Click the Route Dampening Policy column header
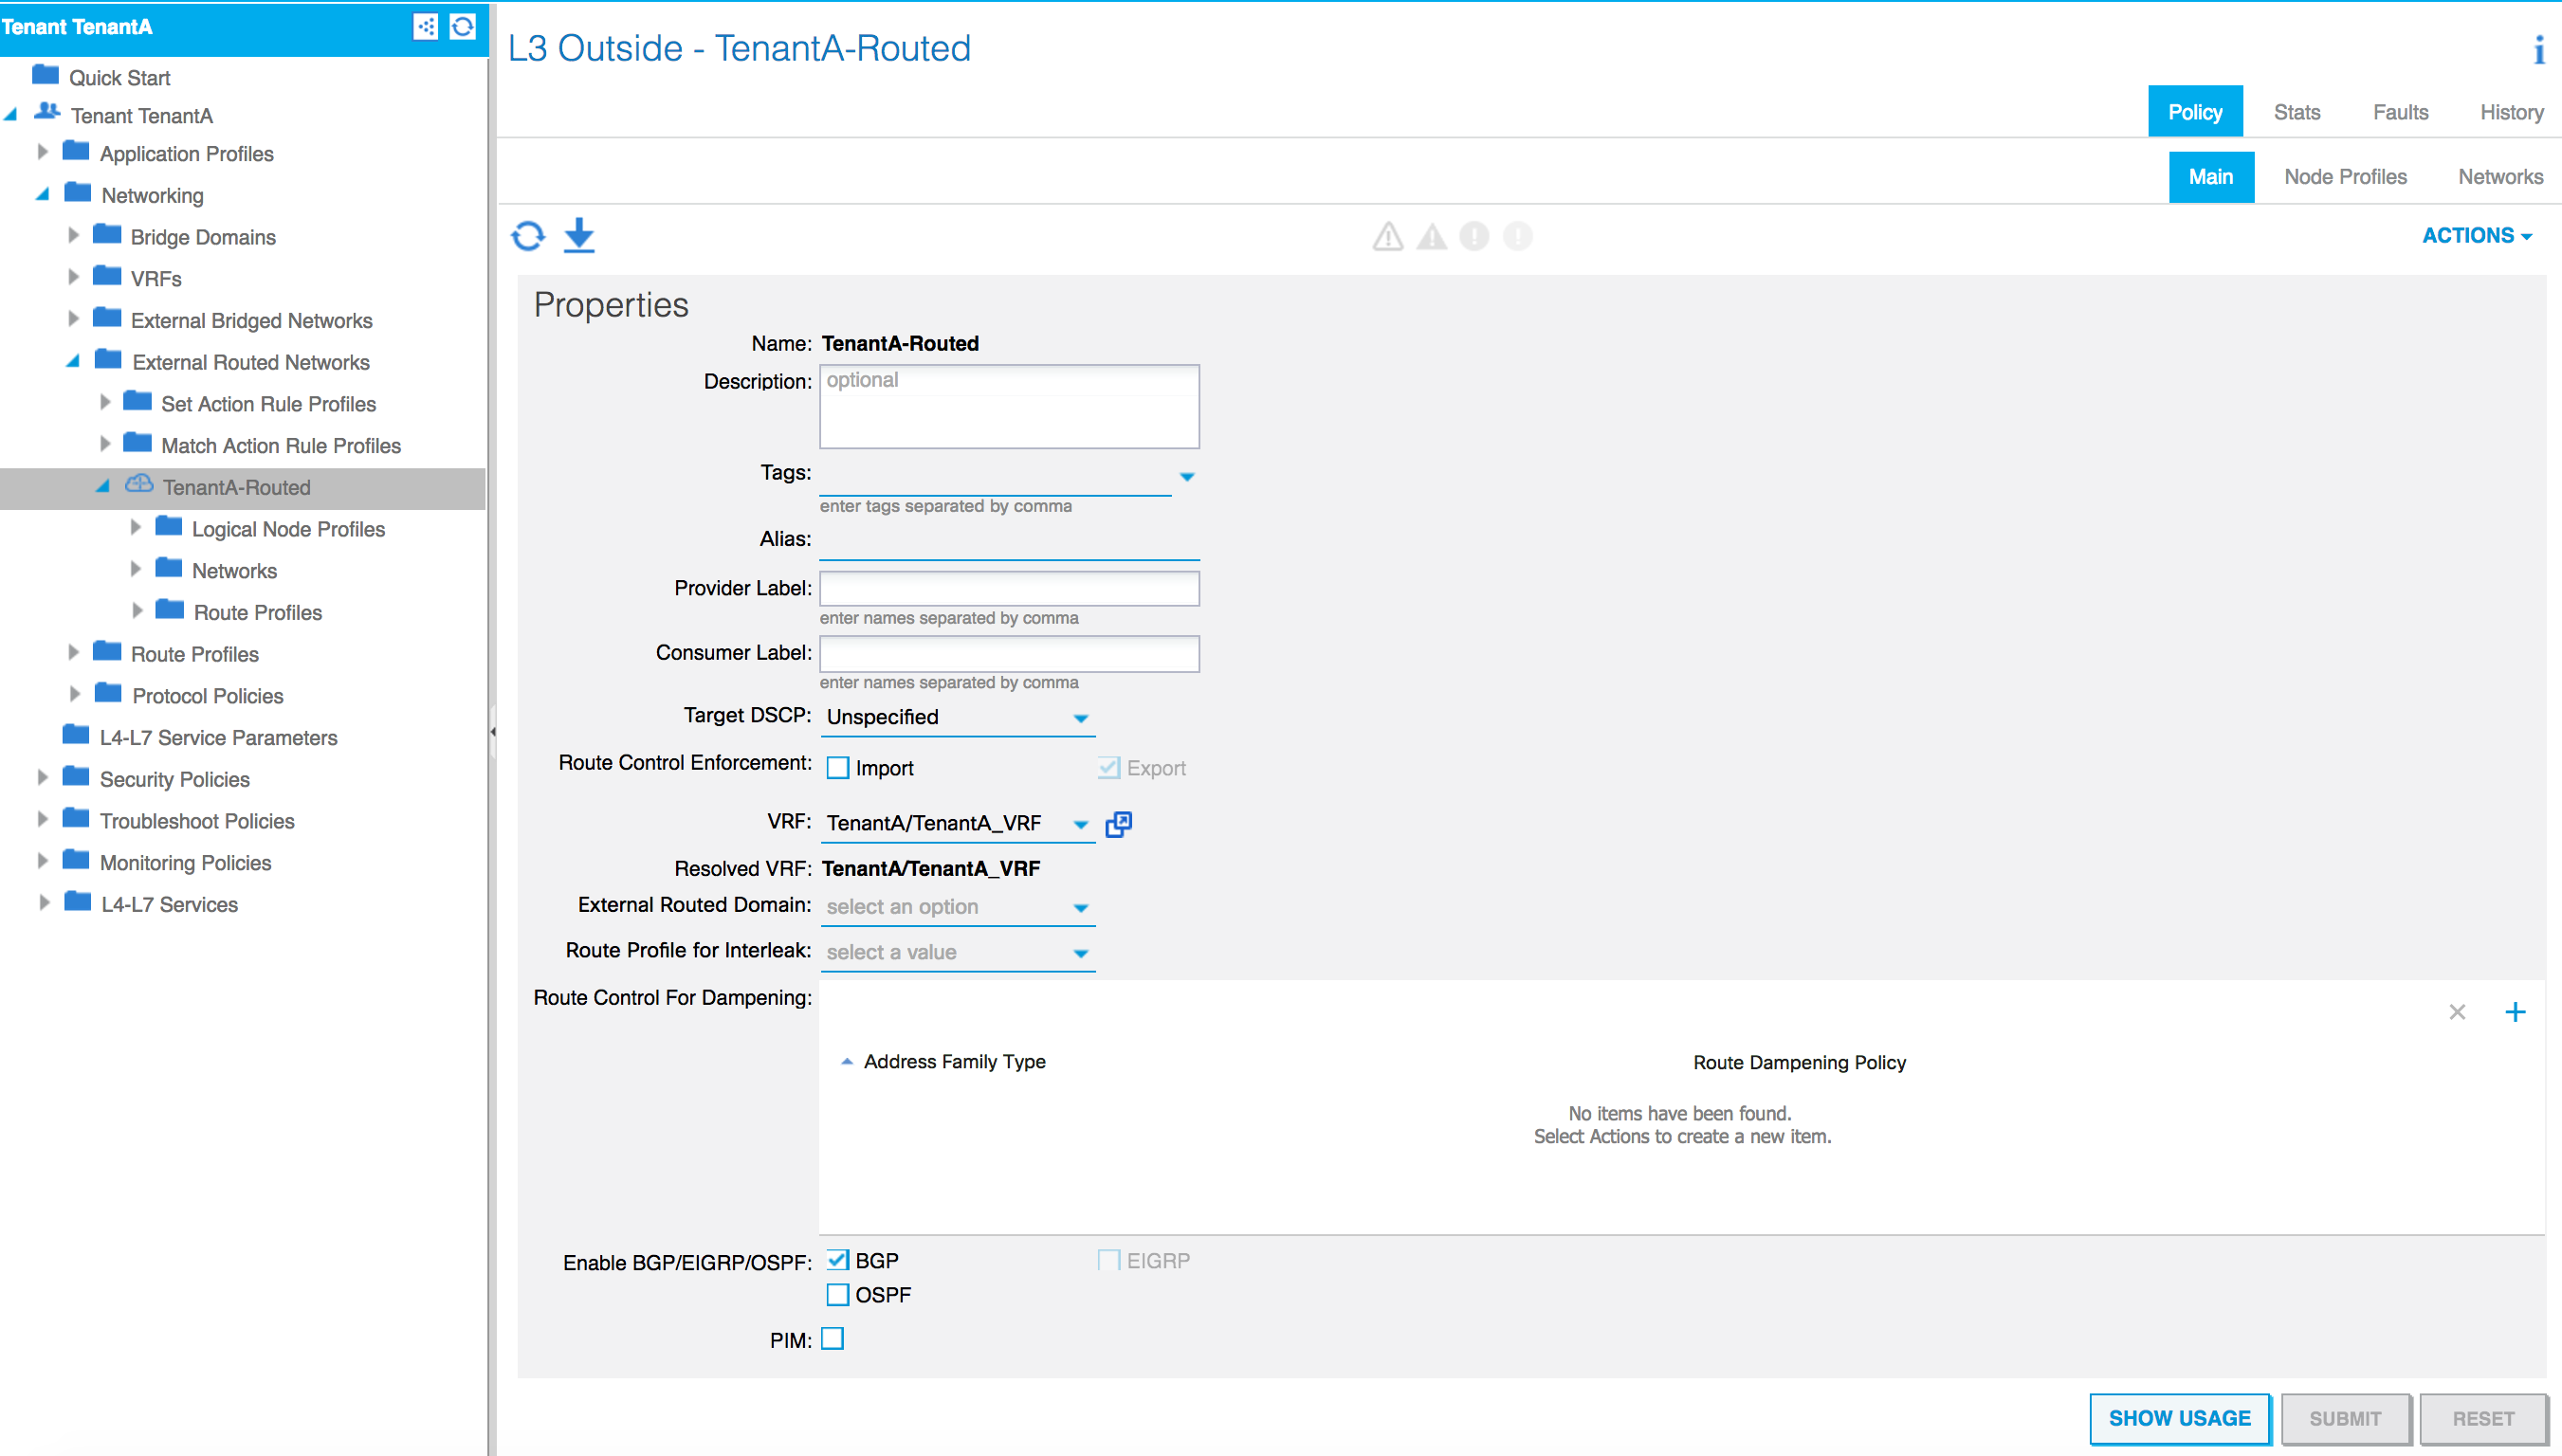 (x=1799, y=1062)
